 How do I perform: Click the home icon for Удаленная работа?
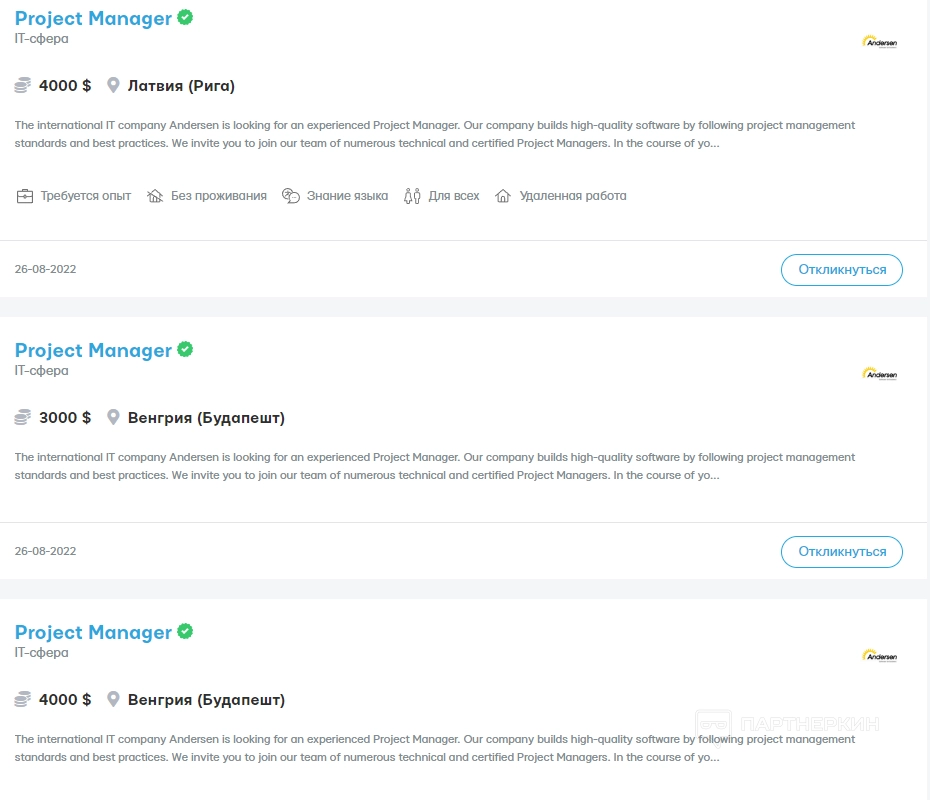(x=503, y=196)
